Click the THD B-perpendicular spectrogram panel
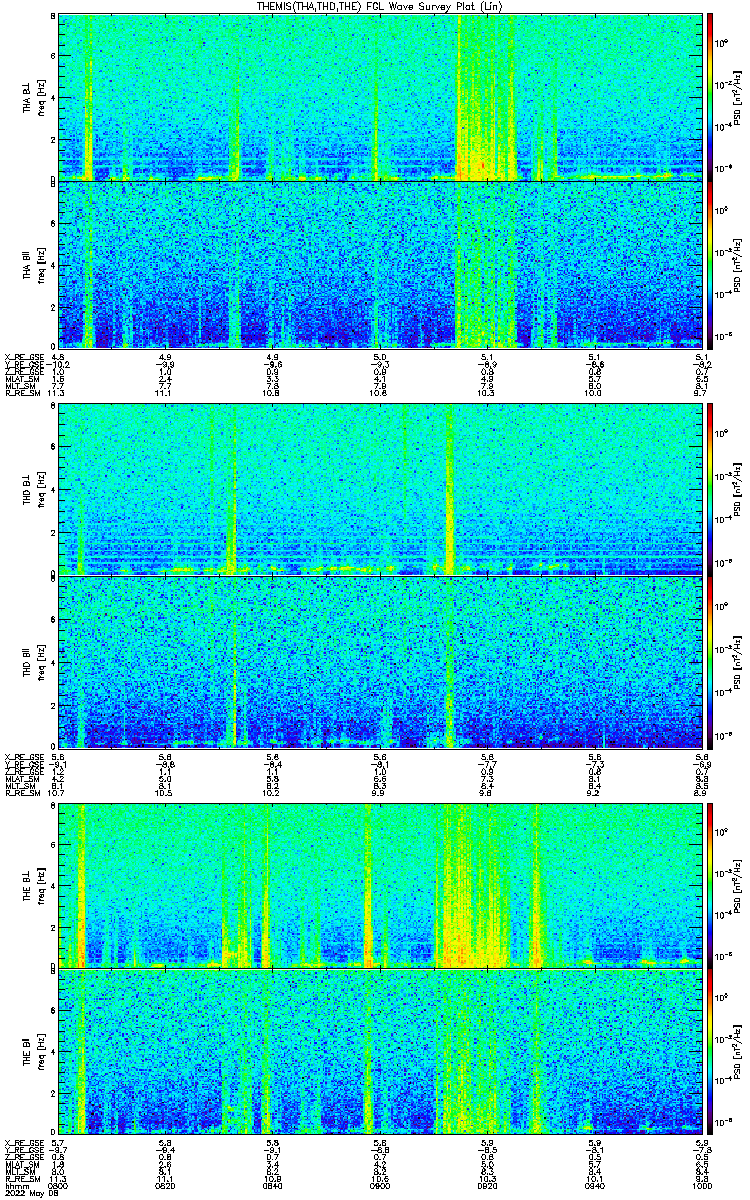The width and height of the screenshot is (750, 1200). 380,490
